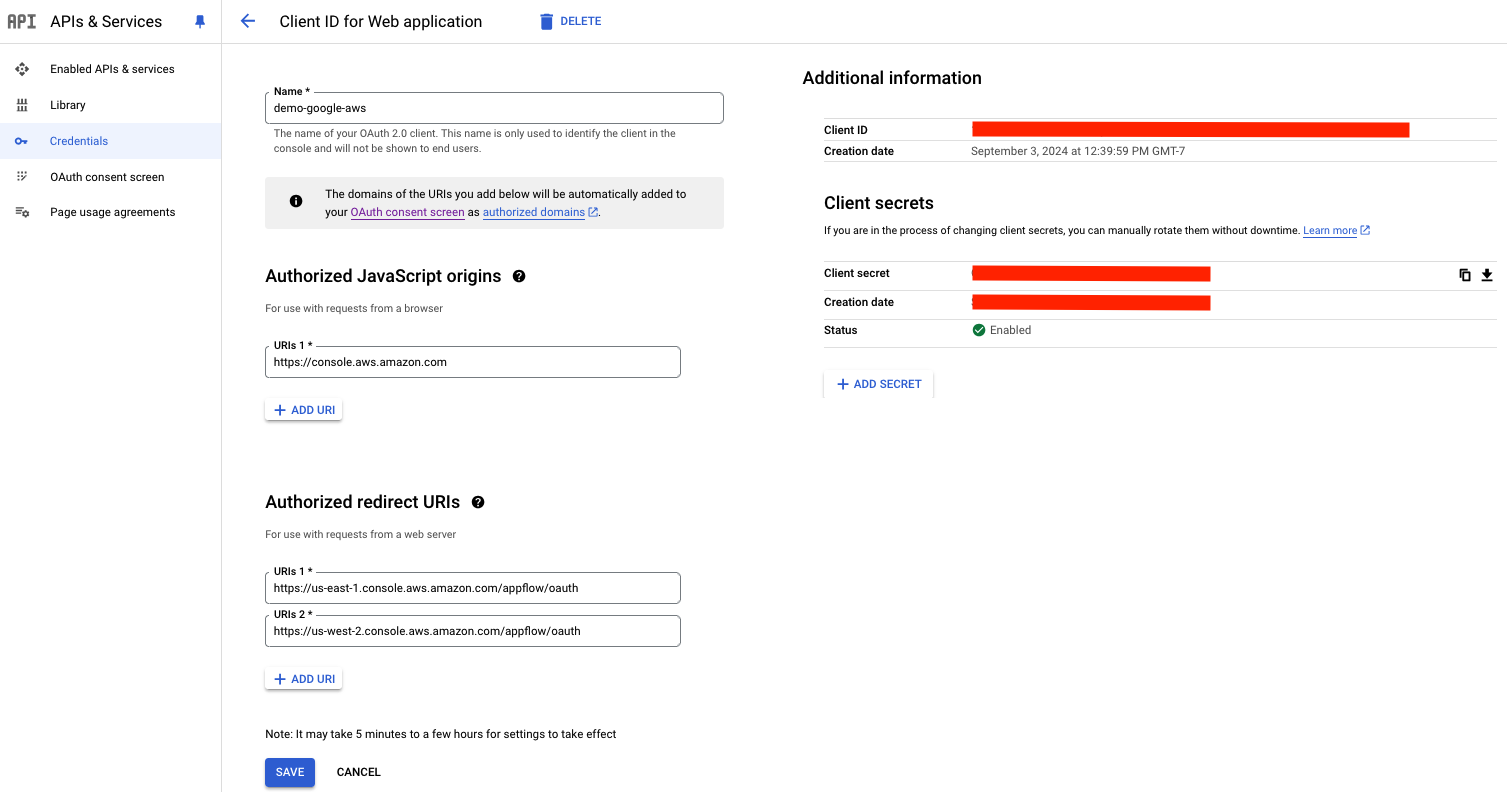Add a URI under JavaScript origins
Image resolution: width=1507 pixels, height=792 pixels.
[304, 410]
